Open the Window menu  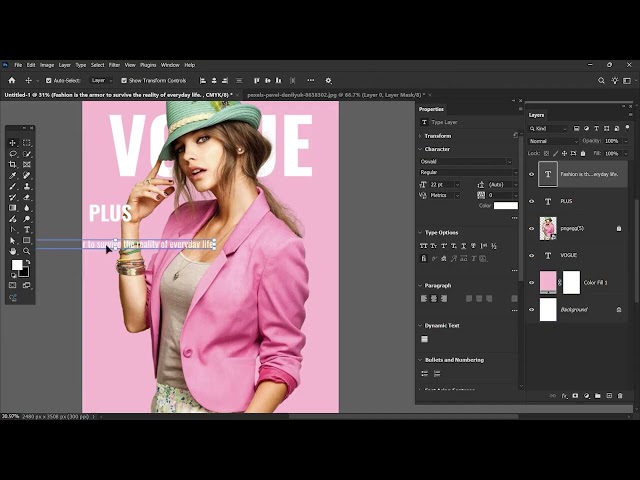coord(170,65)
